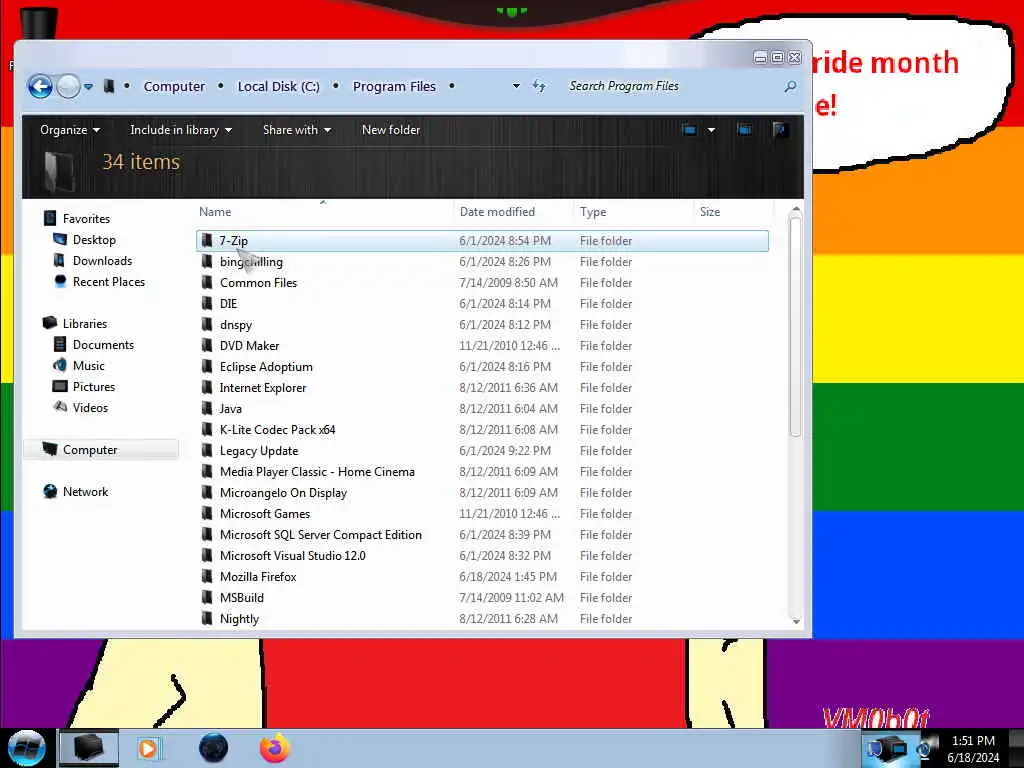This screenshot has height=768, width=1024.
Task: Click the scrollbar down arrow
Action: (x=795, y=621)
